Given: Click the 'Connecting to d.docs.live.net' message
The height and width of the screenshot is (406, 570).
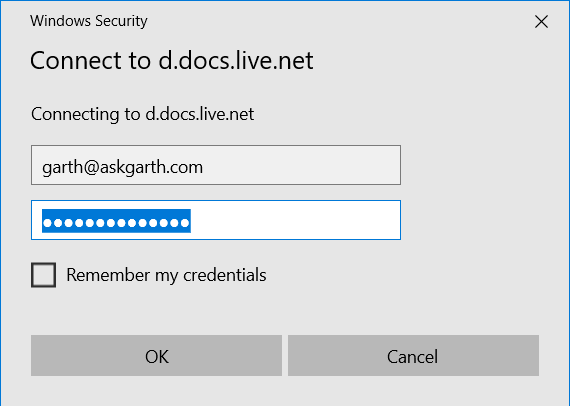Looking at the screenshot, I should [142, 114].
